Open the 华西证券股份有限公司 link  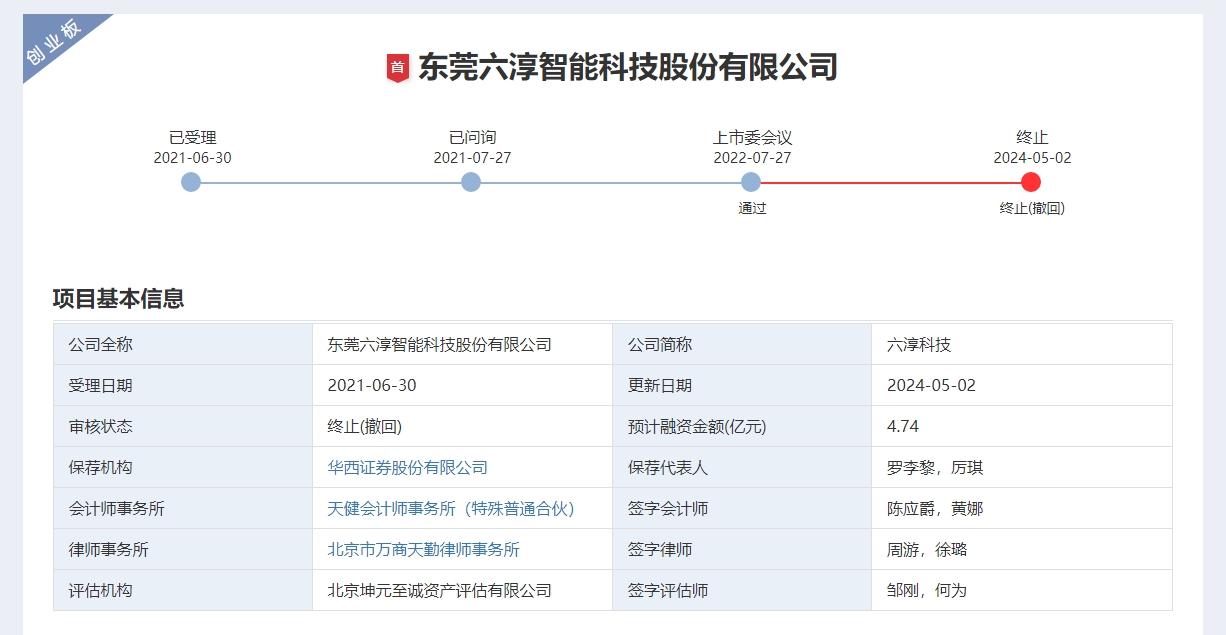408,467
